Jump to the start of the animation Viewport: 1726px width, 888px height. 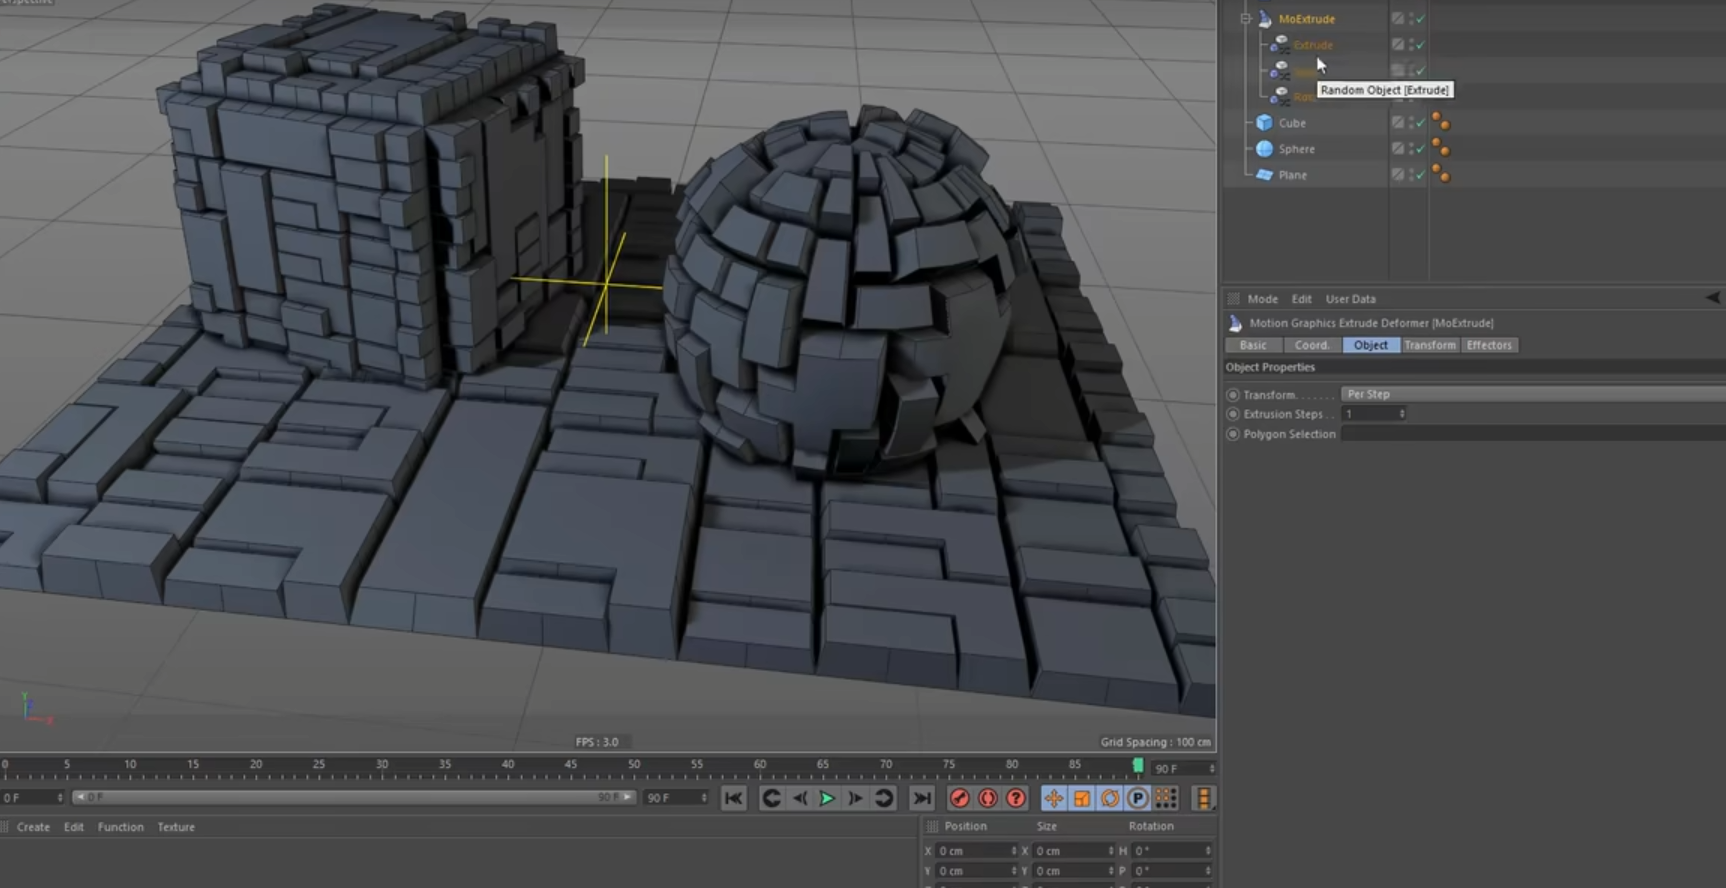coord(733,798)
